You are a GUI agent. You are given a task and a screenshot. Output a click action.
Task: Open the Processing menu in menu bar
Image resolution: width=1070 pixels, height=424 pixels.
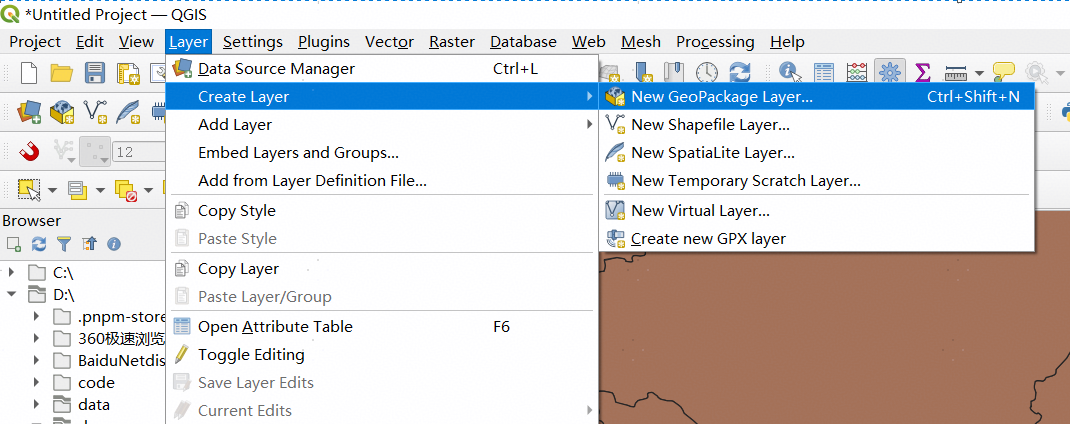(714, 41)
